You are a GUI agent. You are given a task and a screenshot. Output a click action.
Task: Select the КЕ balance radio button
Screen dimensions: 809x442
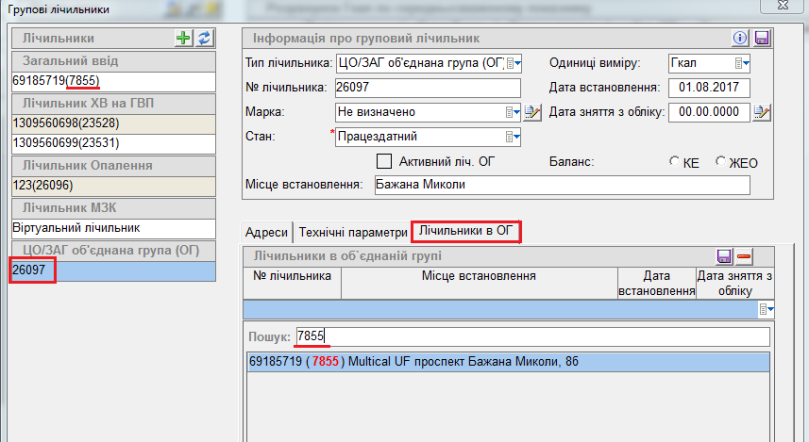pos(674,161)
